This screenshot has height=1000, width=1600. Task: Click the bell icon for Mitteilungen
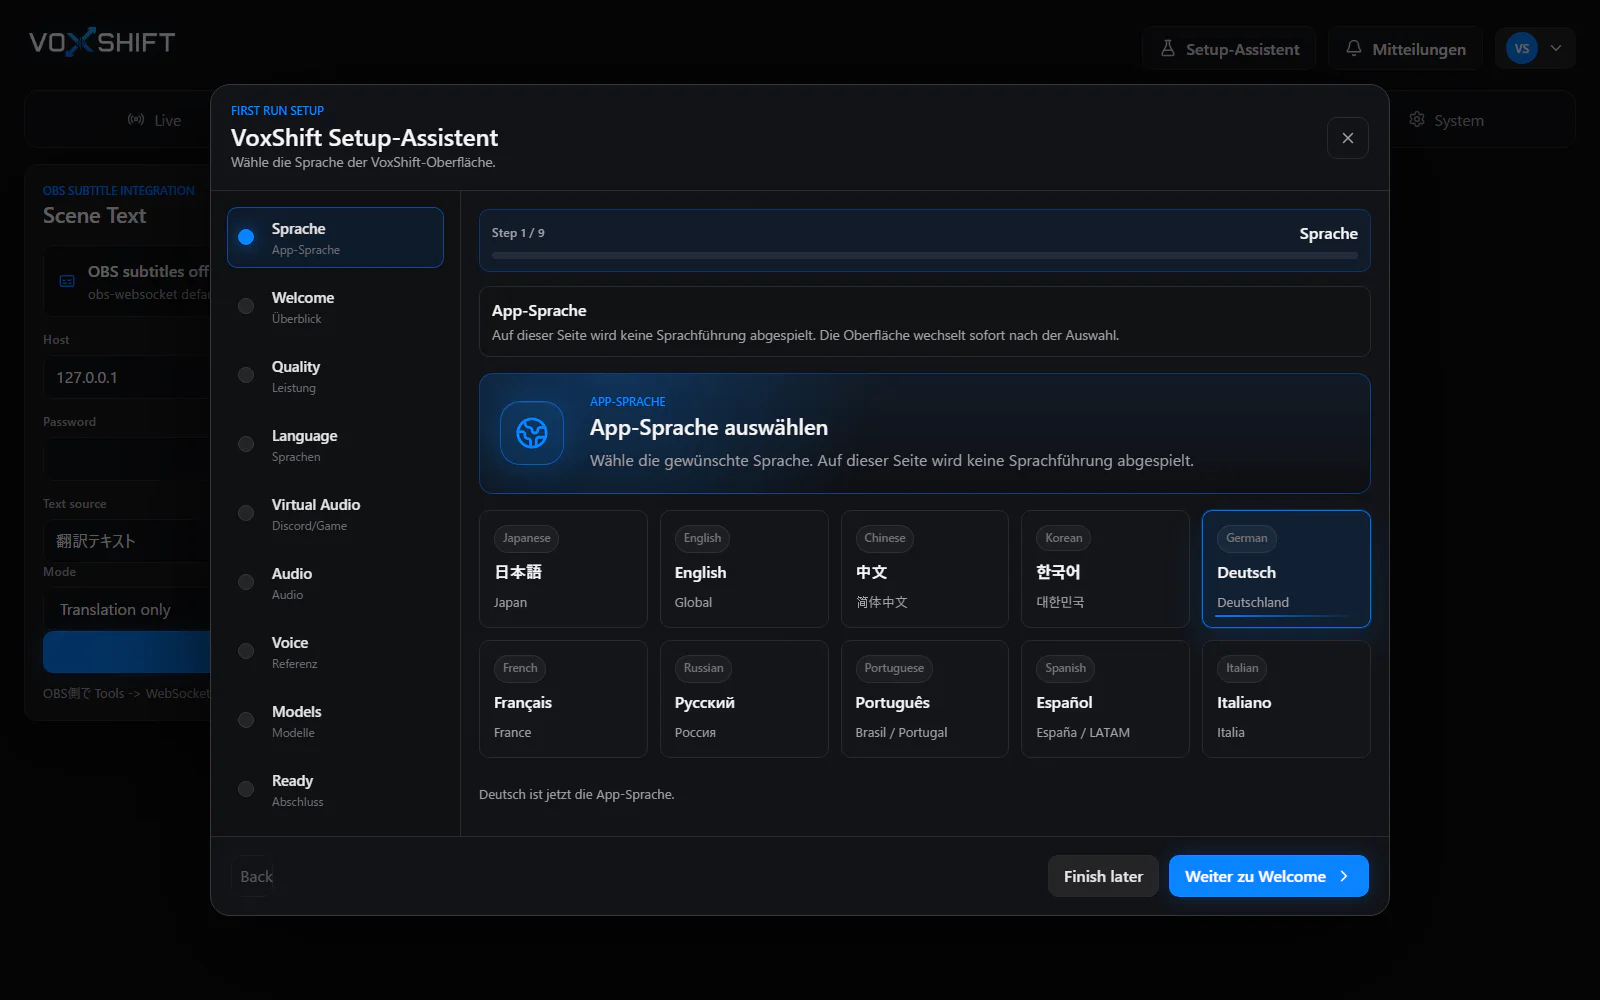[x=1354, y=48]
